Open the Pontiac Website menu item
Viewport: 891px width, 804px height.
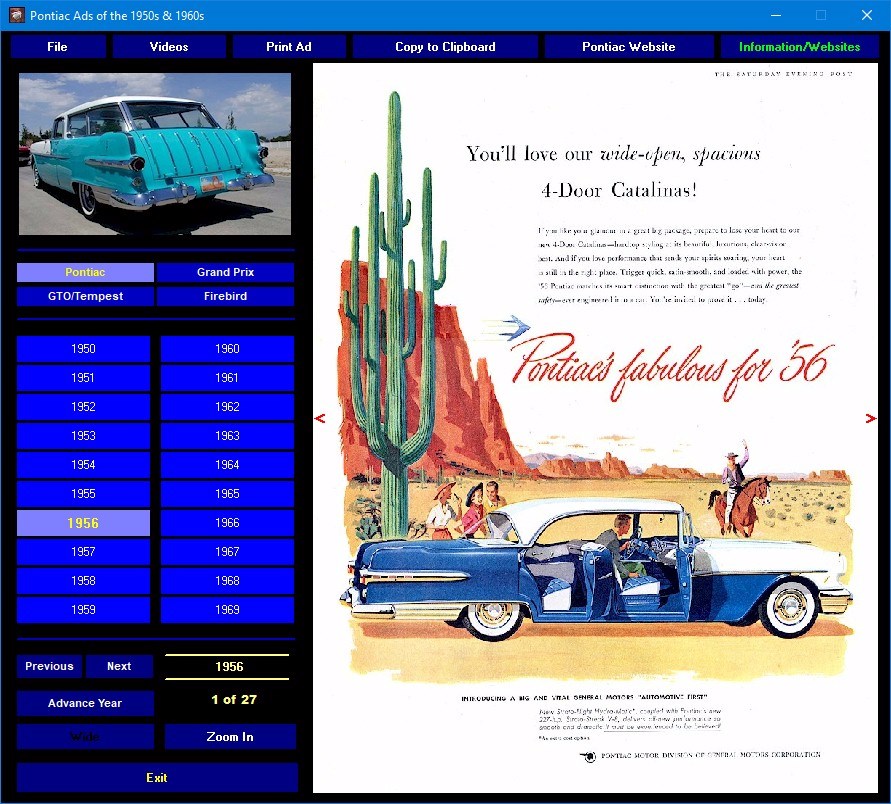(628, 47)
